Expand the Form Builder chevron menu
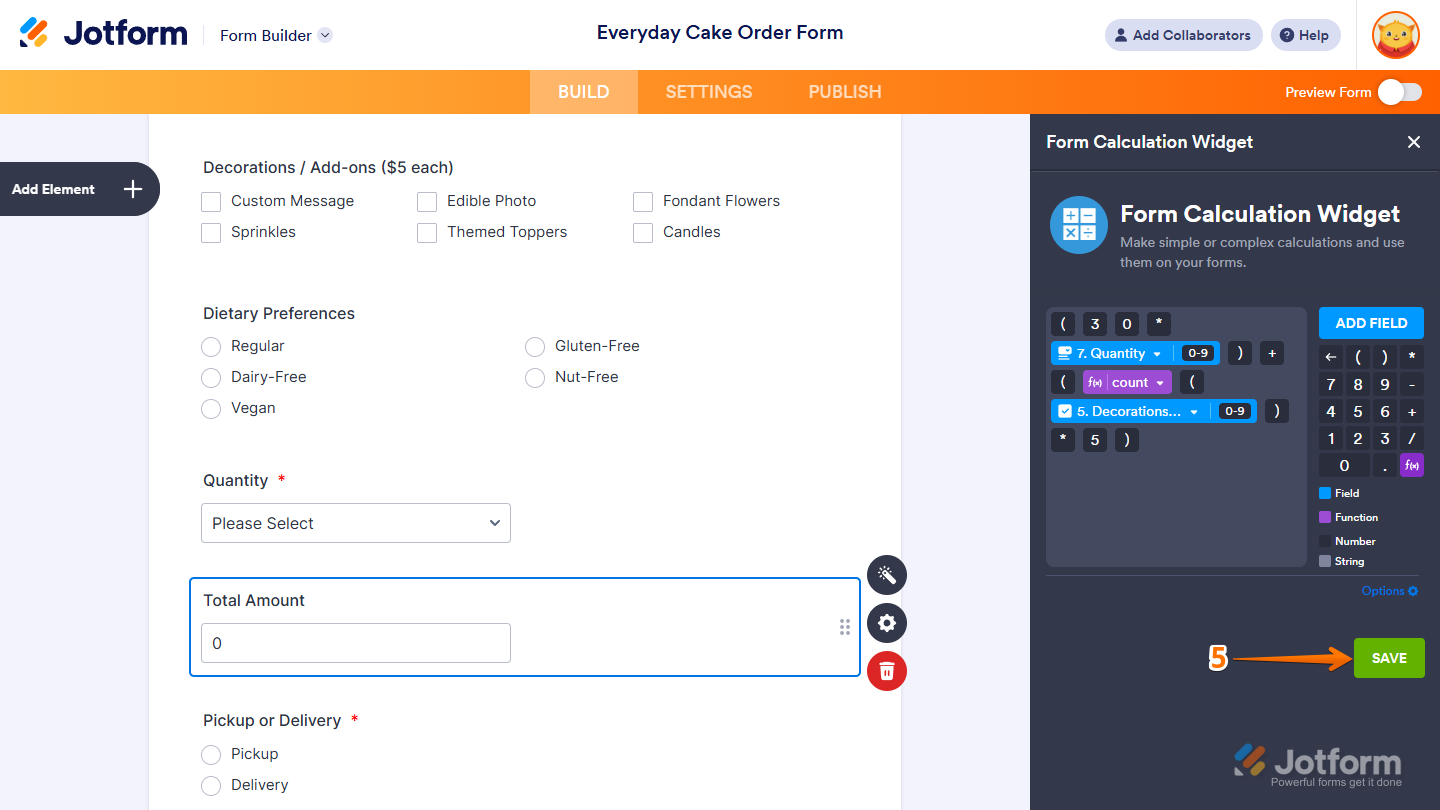This screenshot has width=1440, height=810. [324, 35]
